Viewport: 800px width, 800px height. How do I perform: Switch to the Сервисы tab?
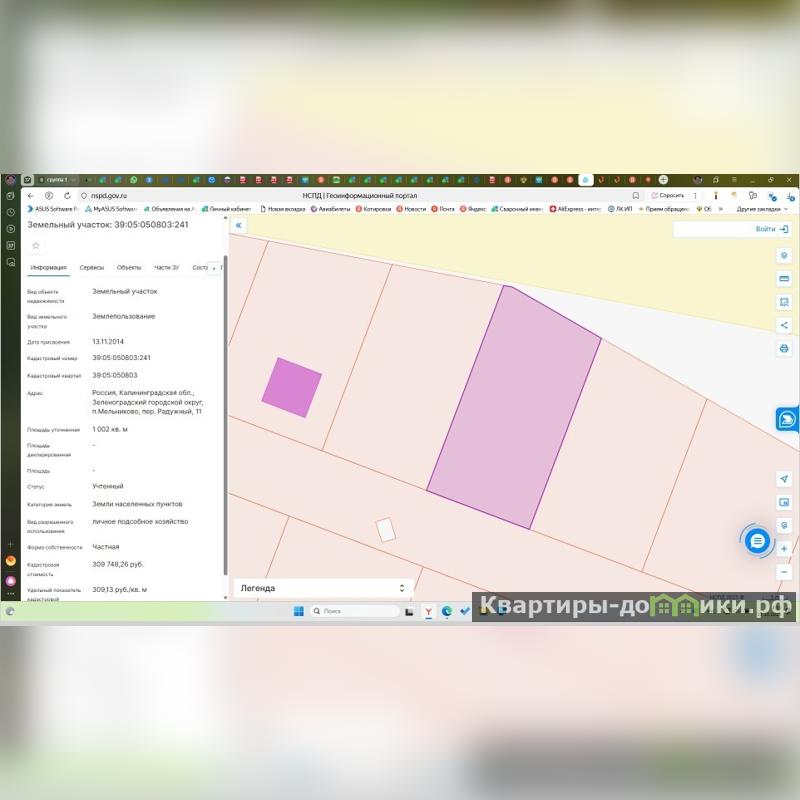click(92, 268)
